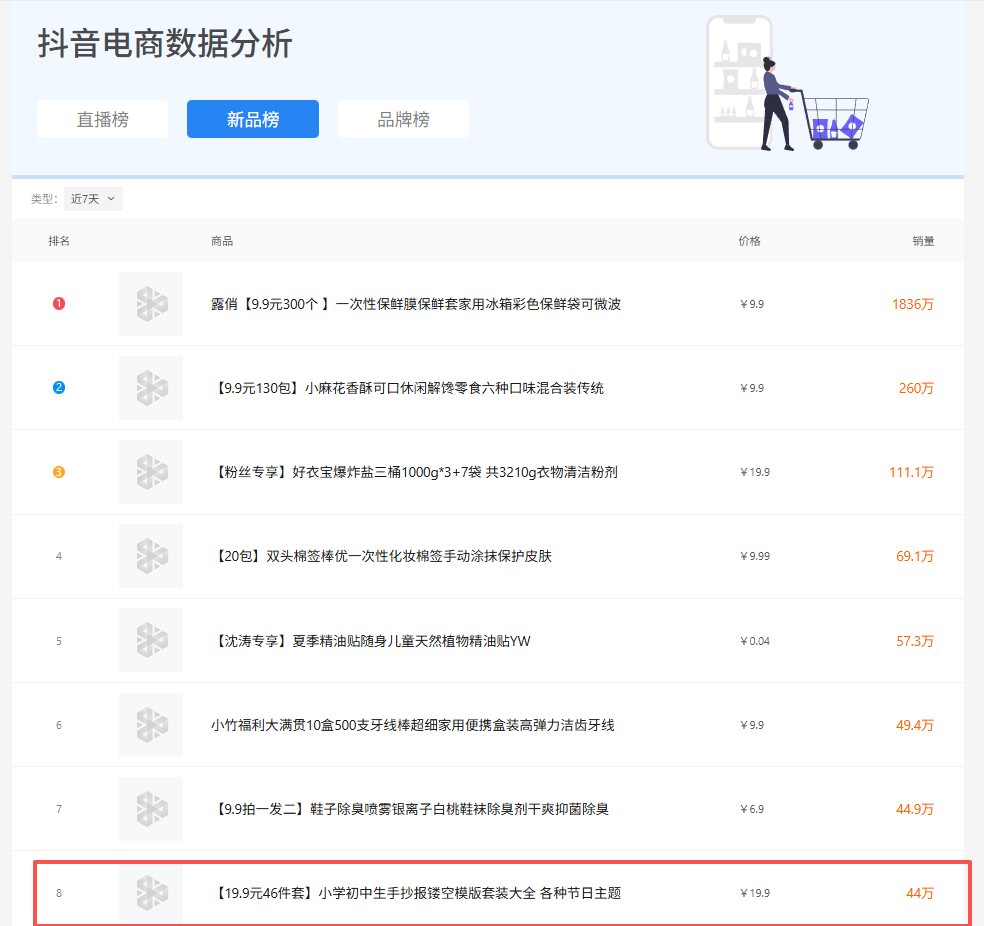The width and height of the screenshot is (984, 926).
Task: Click rank number 6
Action: 59,725
